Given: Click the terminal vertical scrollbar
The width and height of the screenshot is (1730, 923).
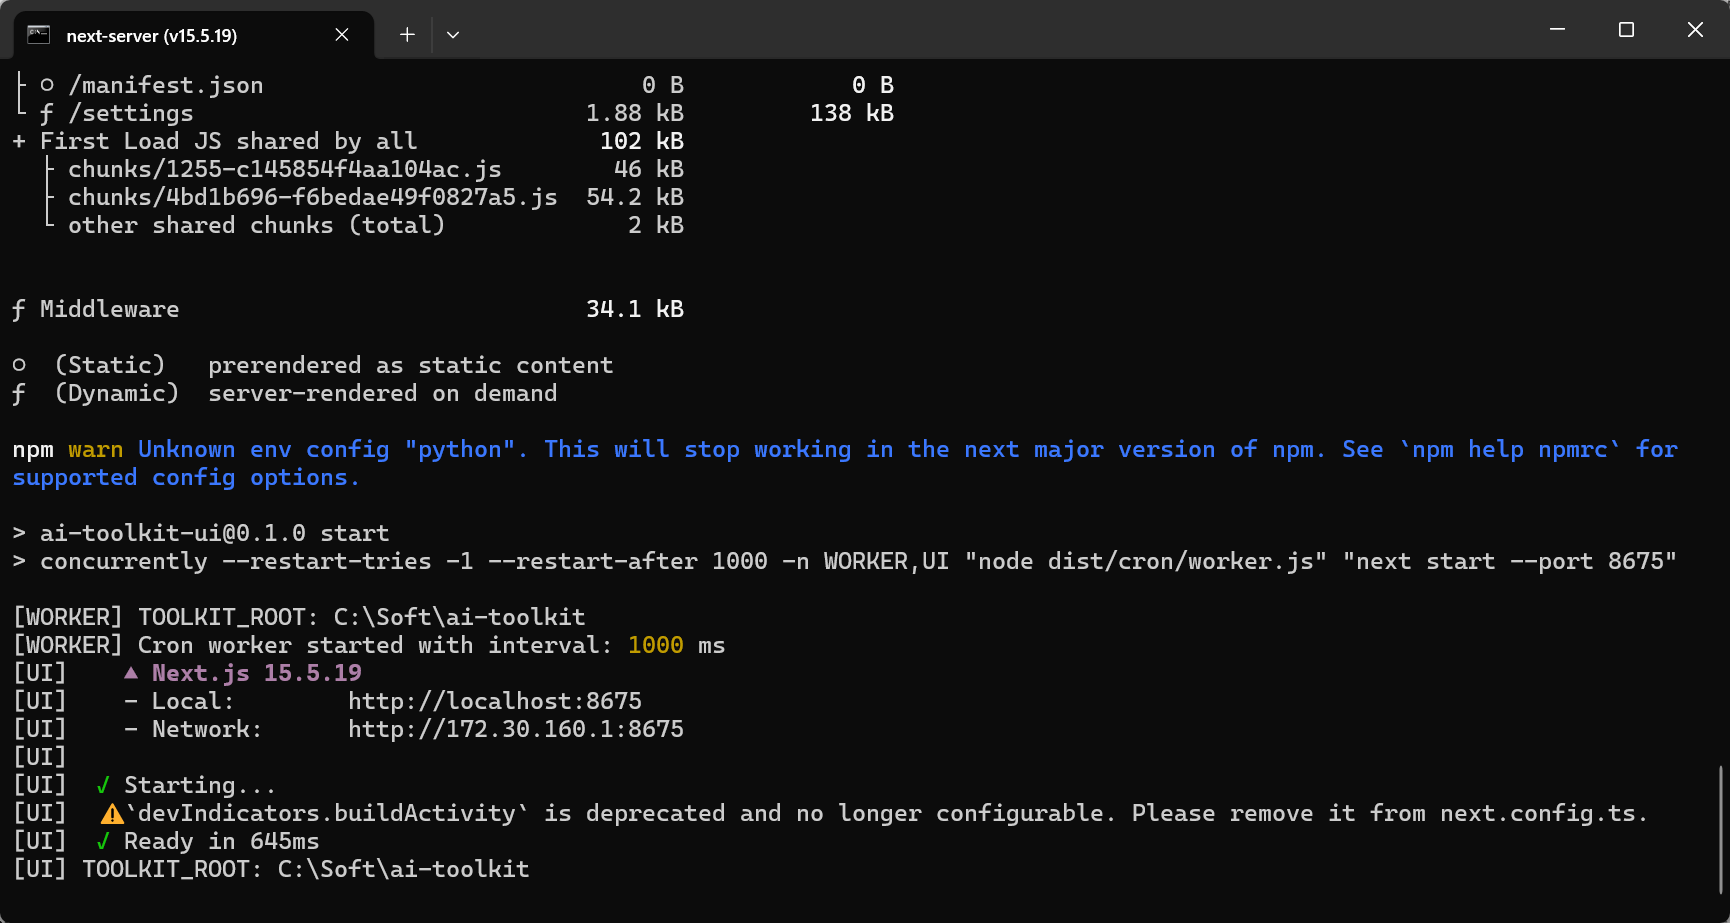Looking at the screenshot, I should [x=1720, y=830].
